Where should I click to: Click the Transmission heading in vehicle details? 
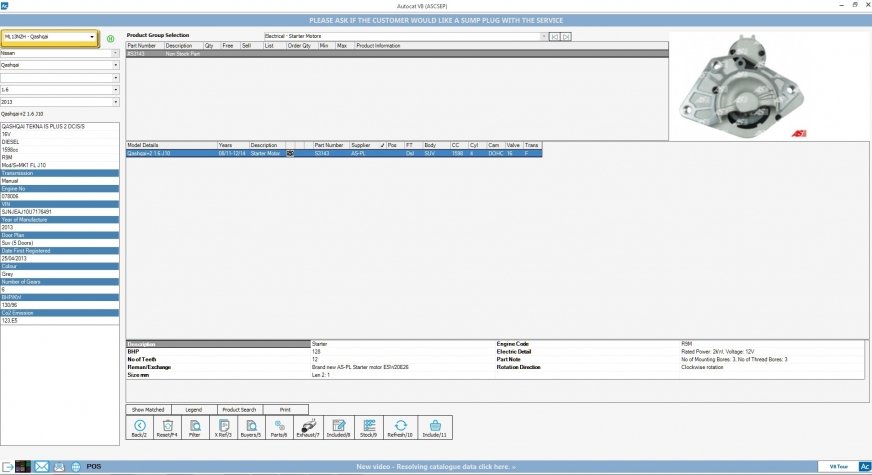[60, 174]
